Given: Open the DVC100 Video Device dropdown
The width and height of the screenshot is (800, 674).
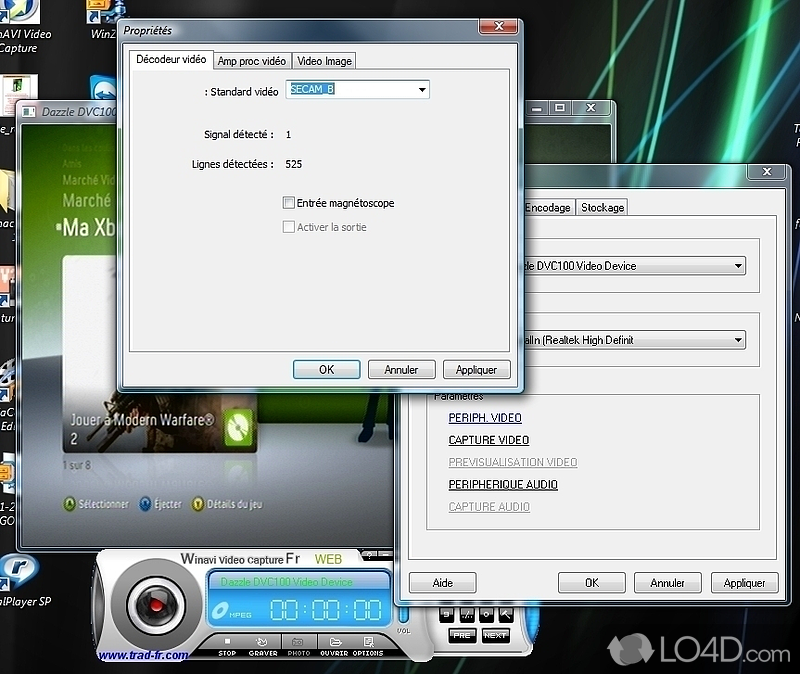Looking at the screenshot, I should (738, 266).
